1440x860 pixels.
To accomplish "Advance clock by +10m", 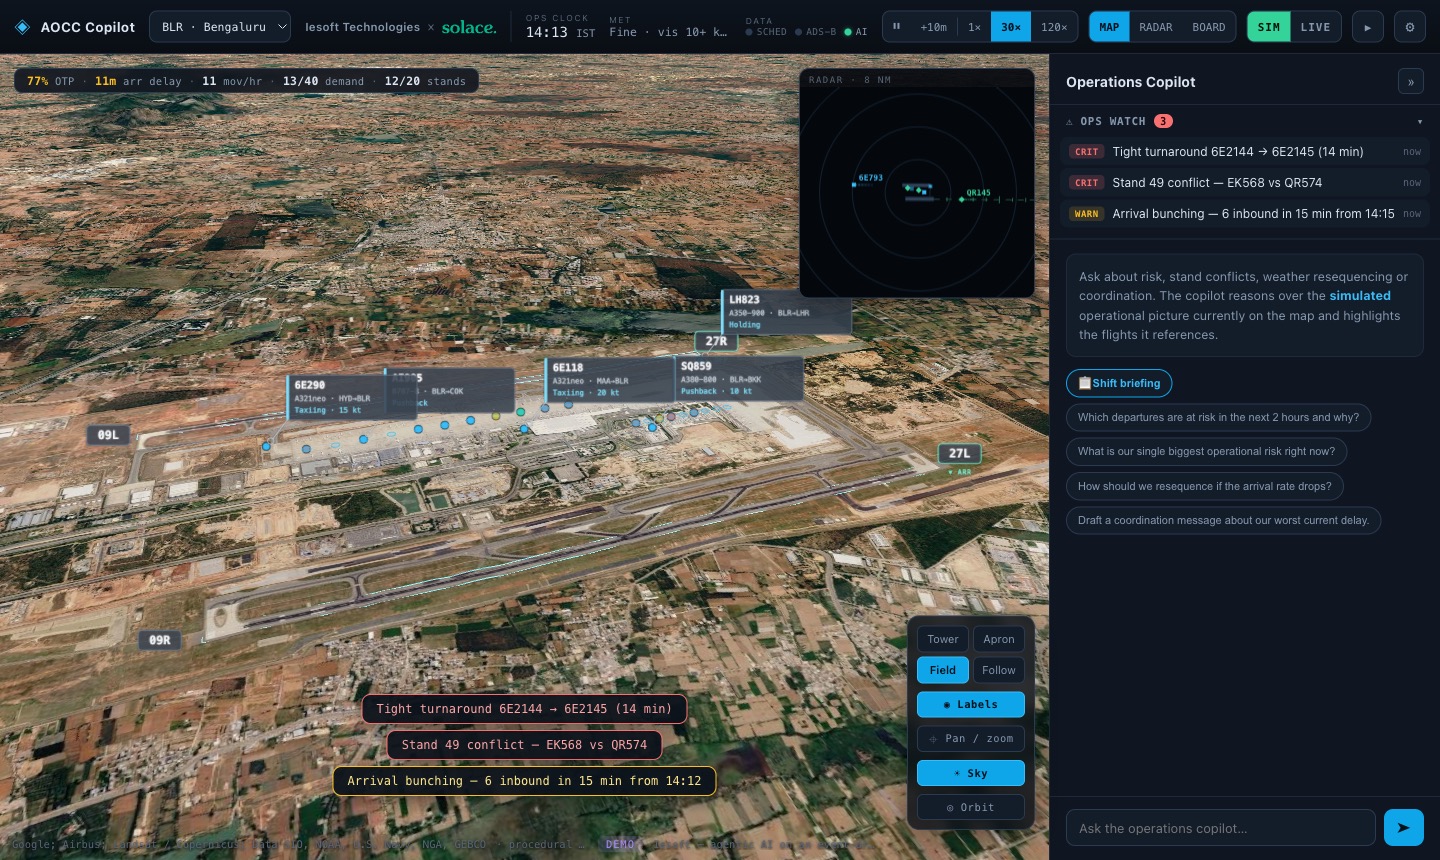I will [x=933, y=27].
